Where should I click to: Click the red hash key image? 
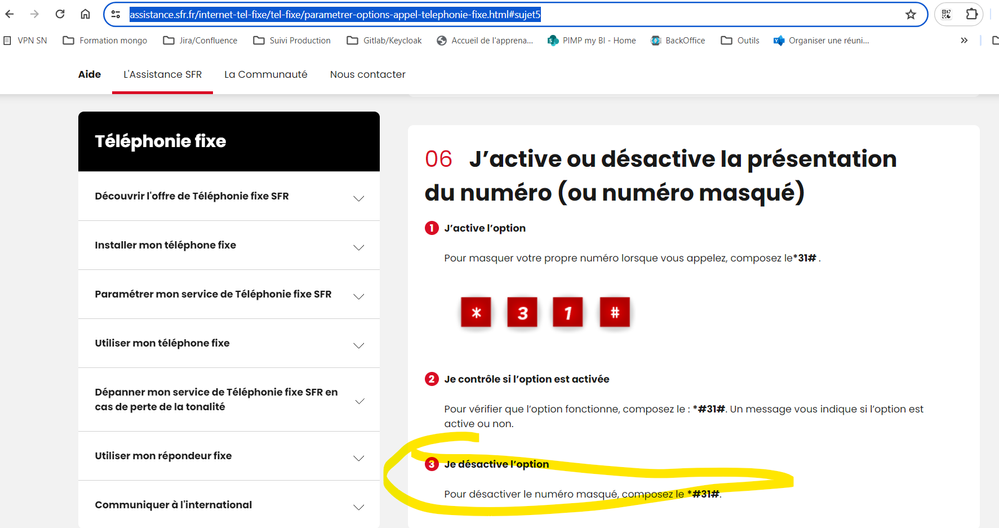[615, 313]
